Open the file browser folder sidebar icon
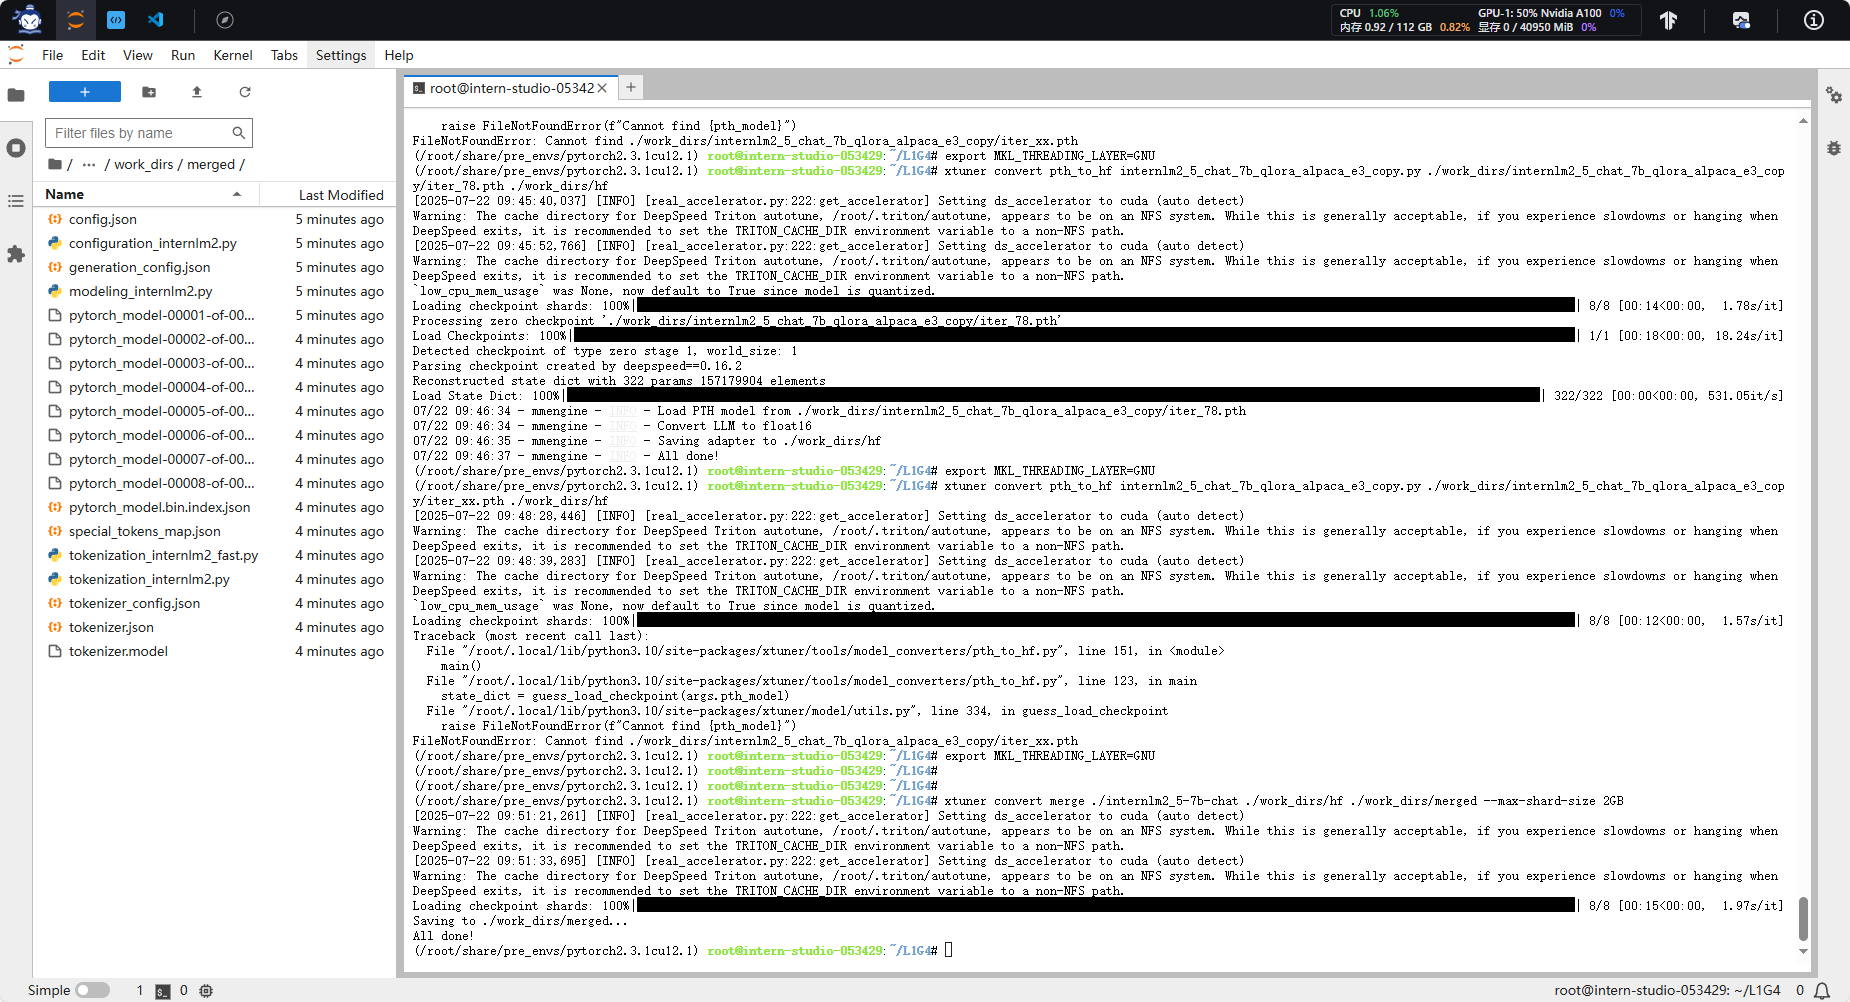Screen dimensions: 1850x1002 16,95
